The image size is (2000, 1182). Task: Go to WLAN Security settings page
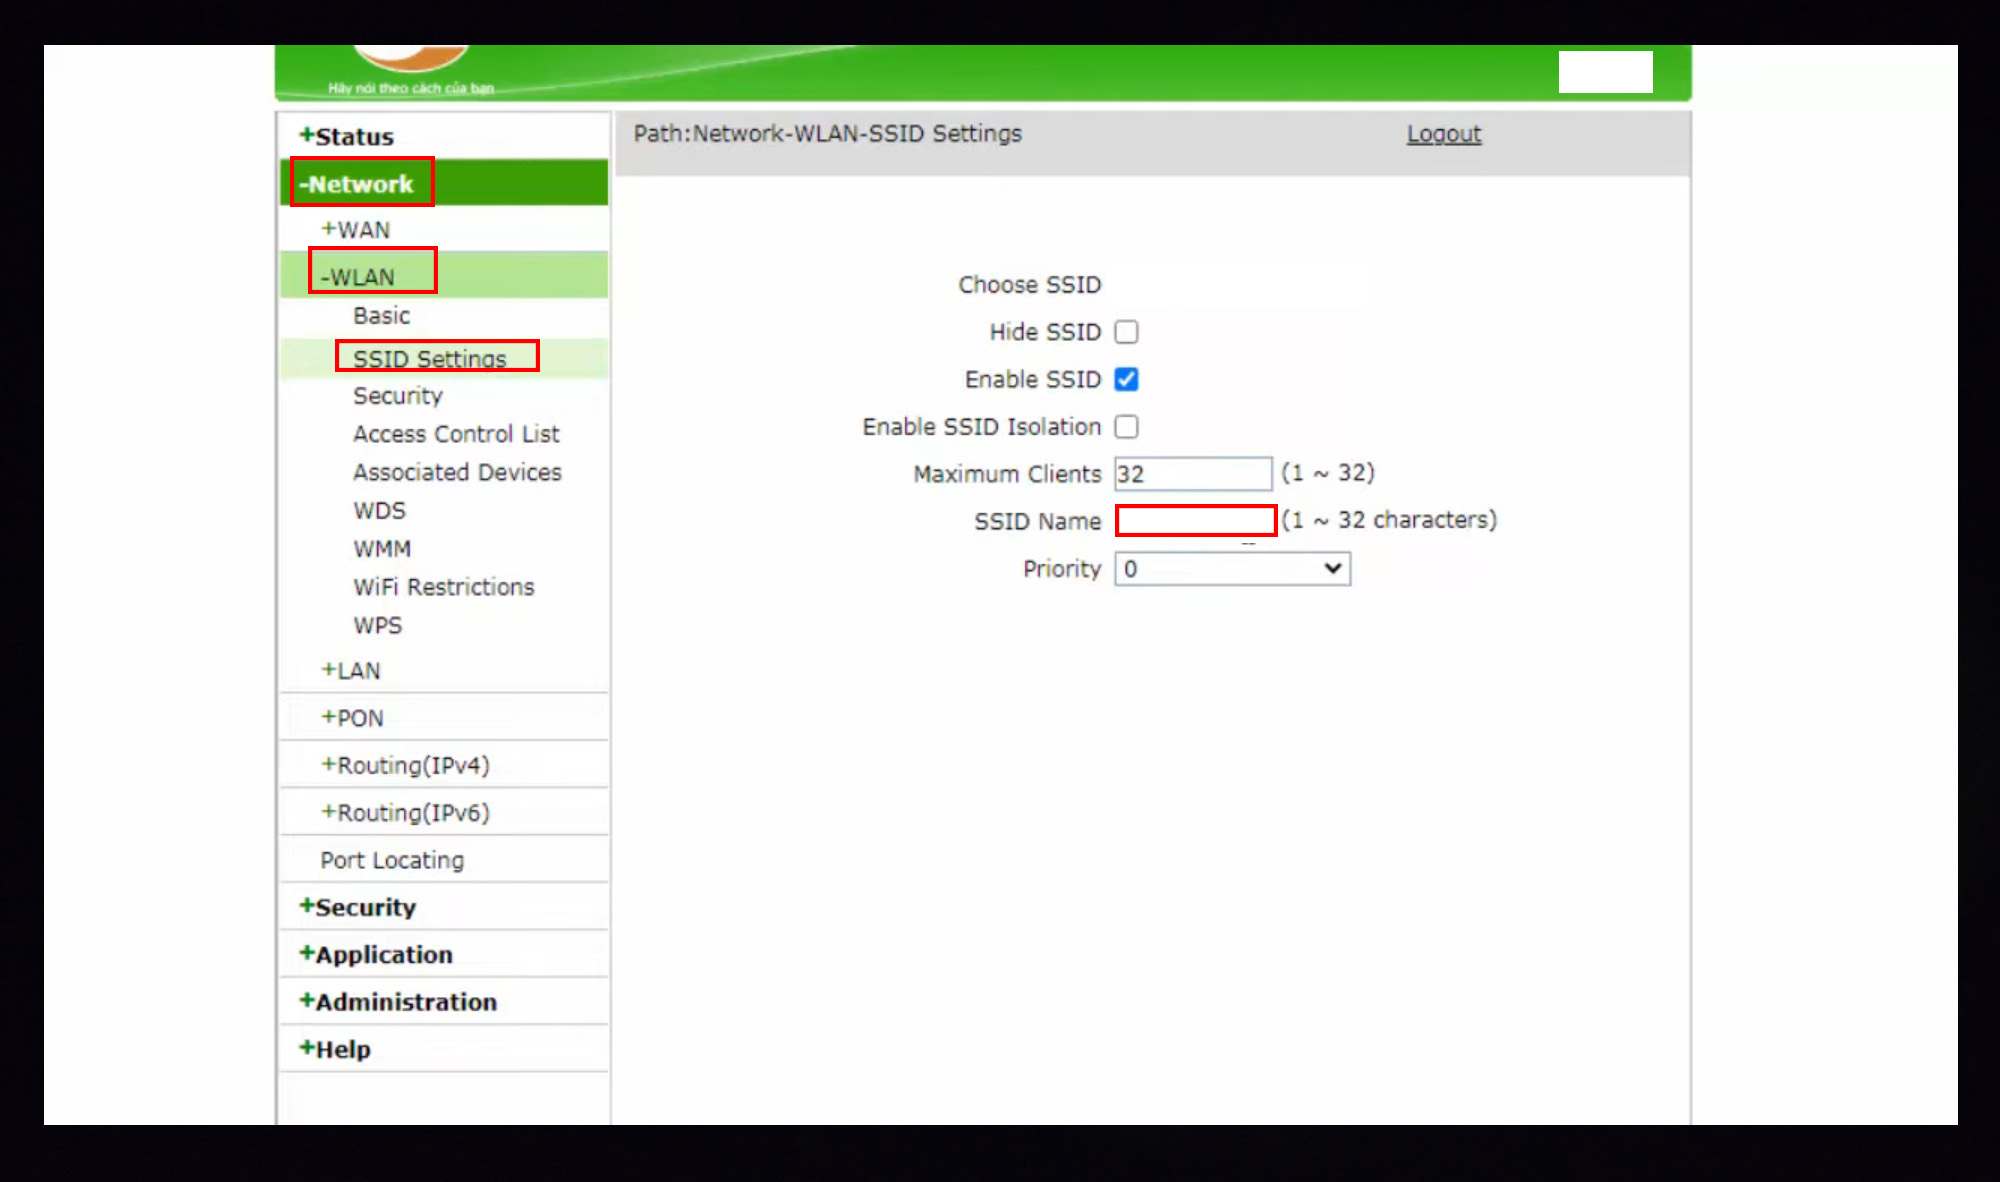pyautogui.click(x=397, y=396)
